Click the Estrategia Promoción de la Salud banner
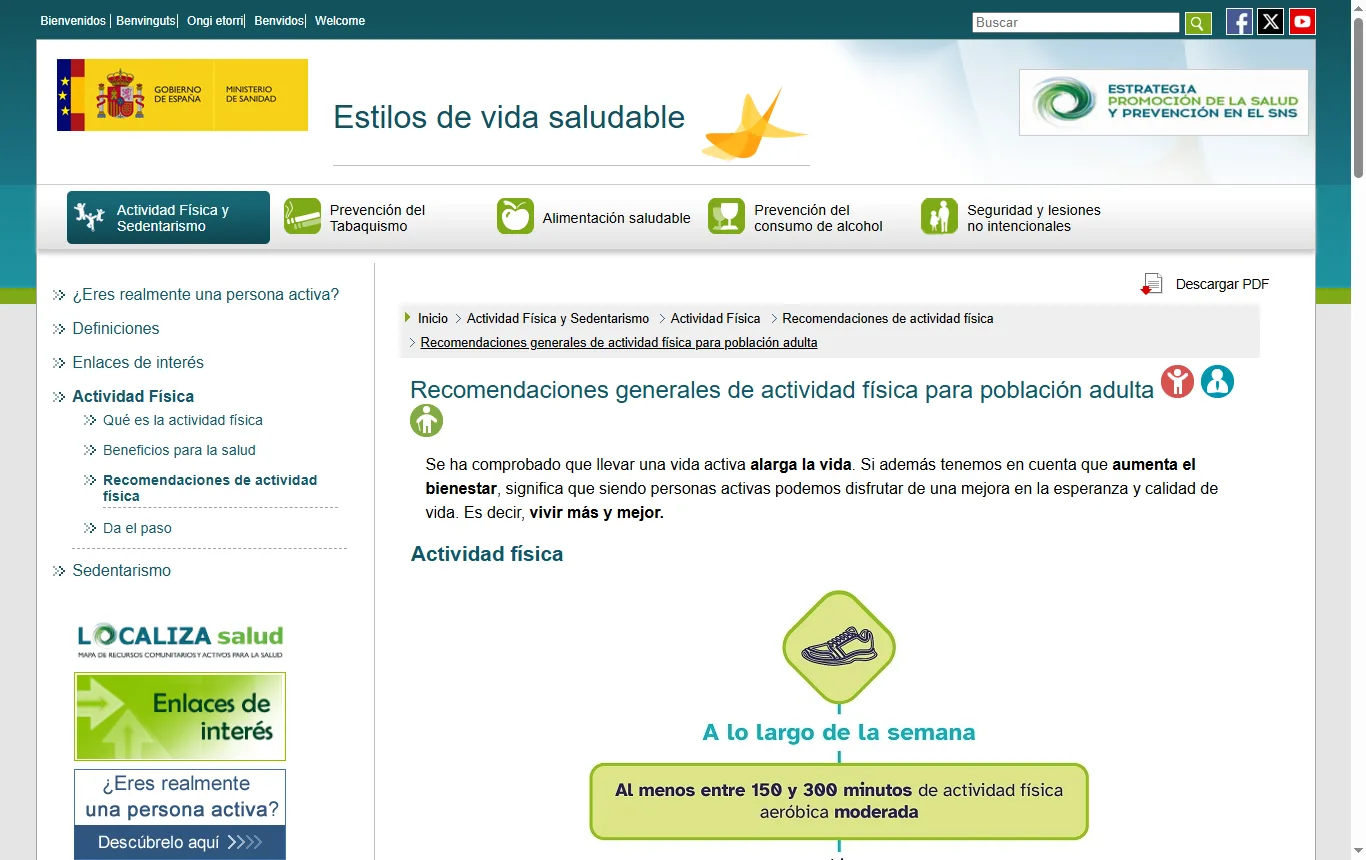1366x860 pixels. tap(1163, 102)
